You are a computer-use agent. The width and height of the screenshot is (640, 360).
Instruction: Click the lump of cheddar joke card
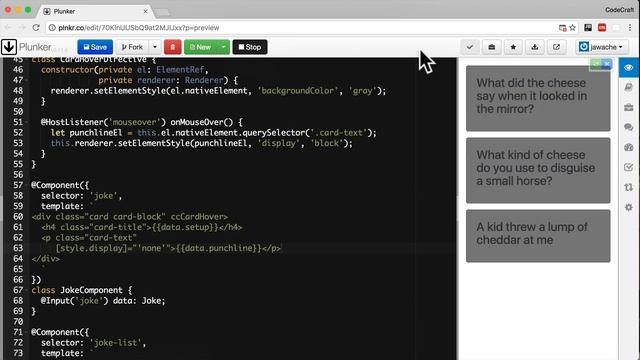[538, 236]
